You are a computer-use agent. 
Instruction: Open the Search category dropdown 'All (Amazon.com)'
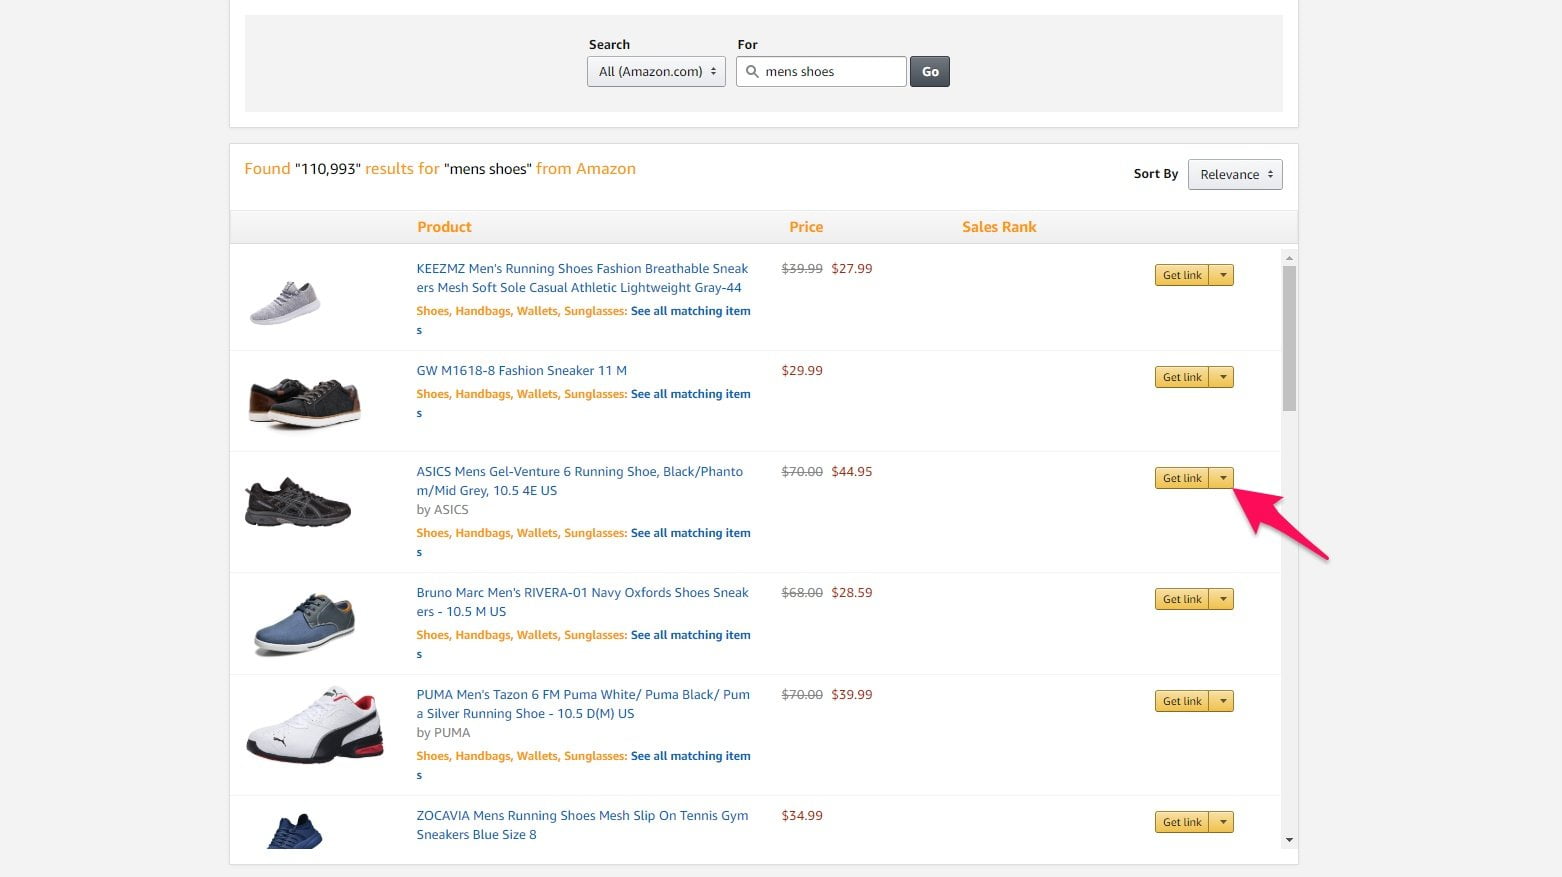tap(656, 71)
